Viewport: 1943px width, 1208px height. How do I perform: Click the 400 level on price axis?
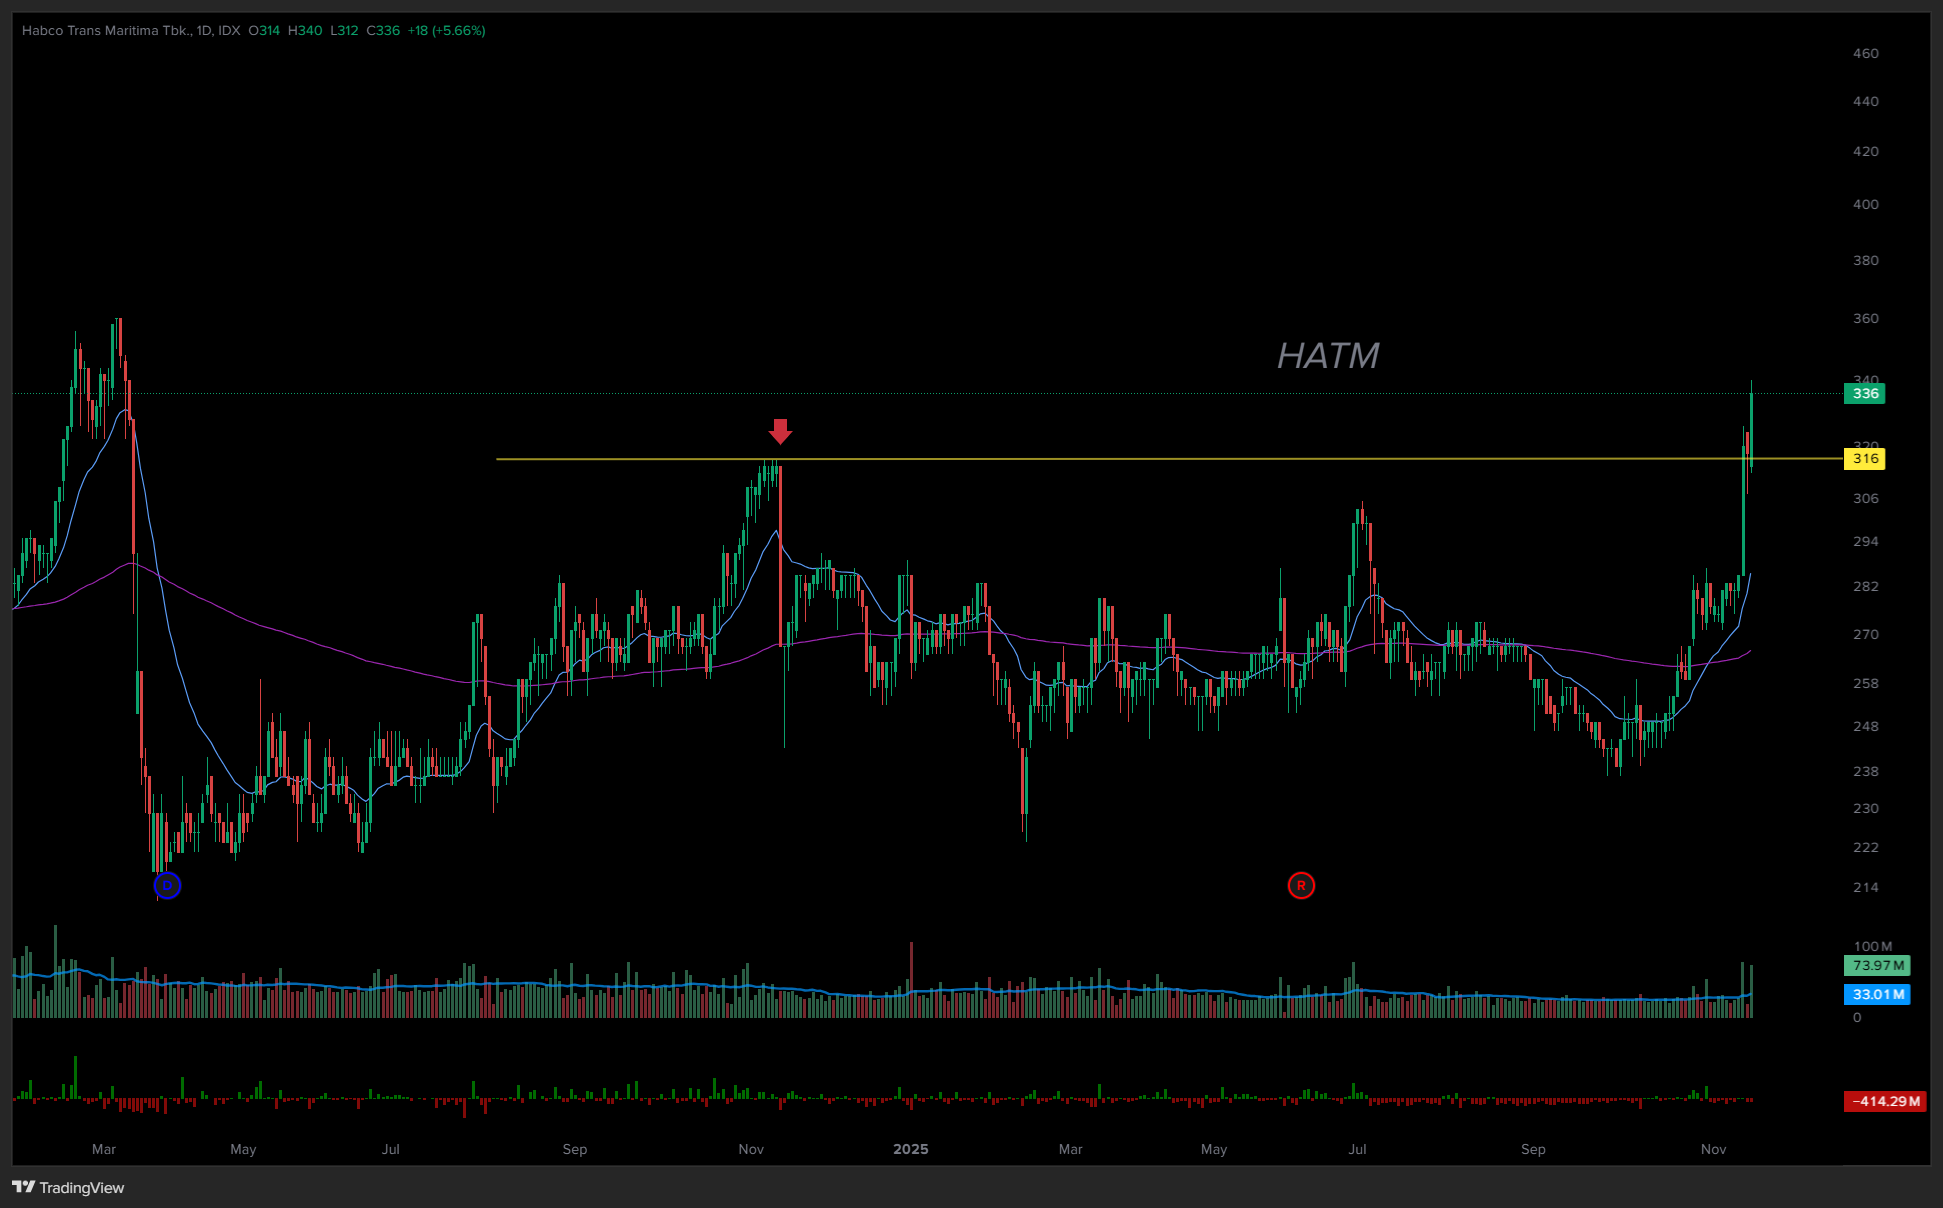(x=1865, y=204)
